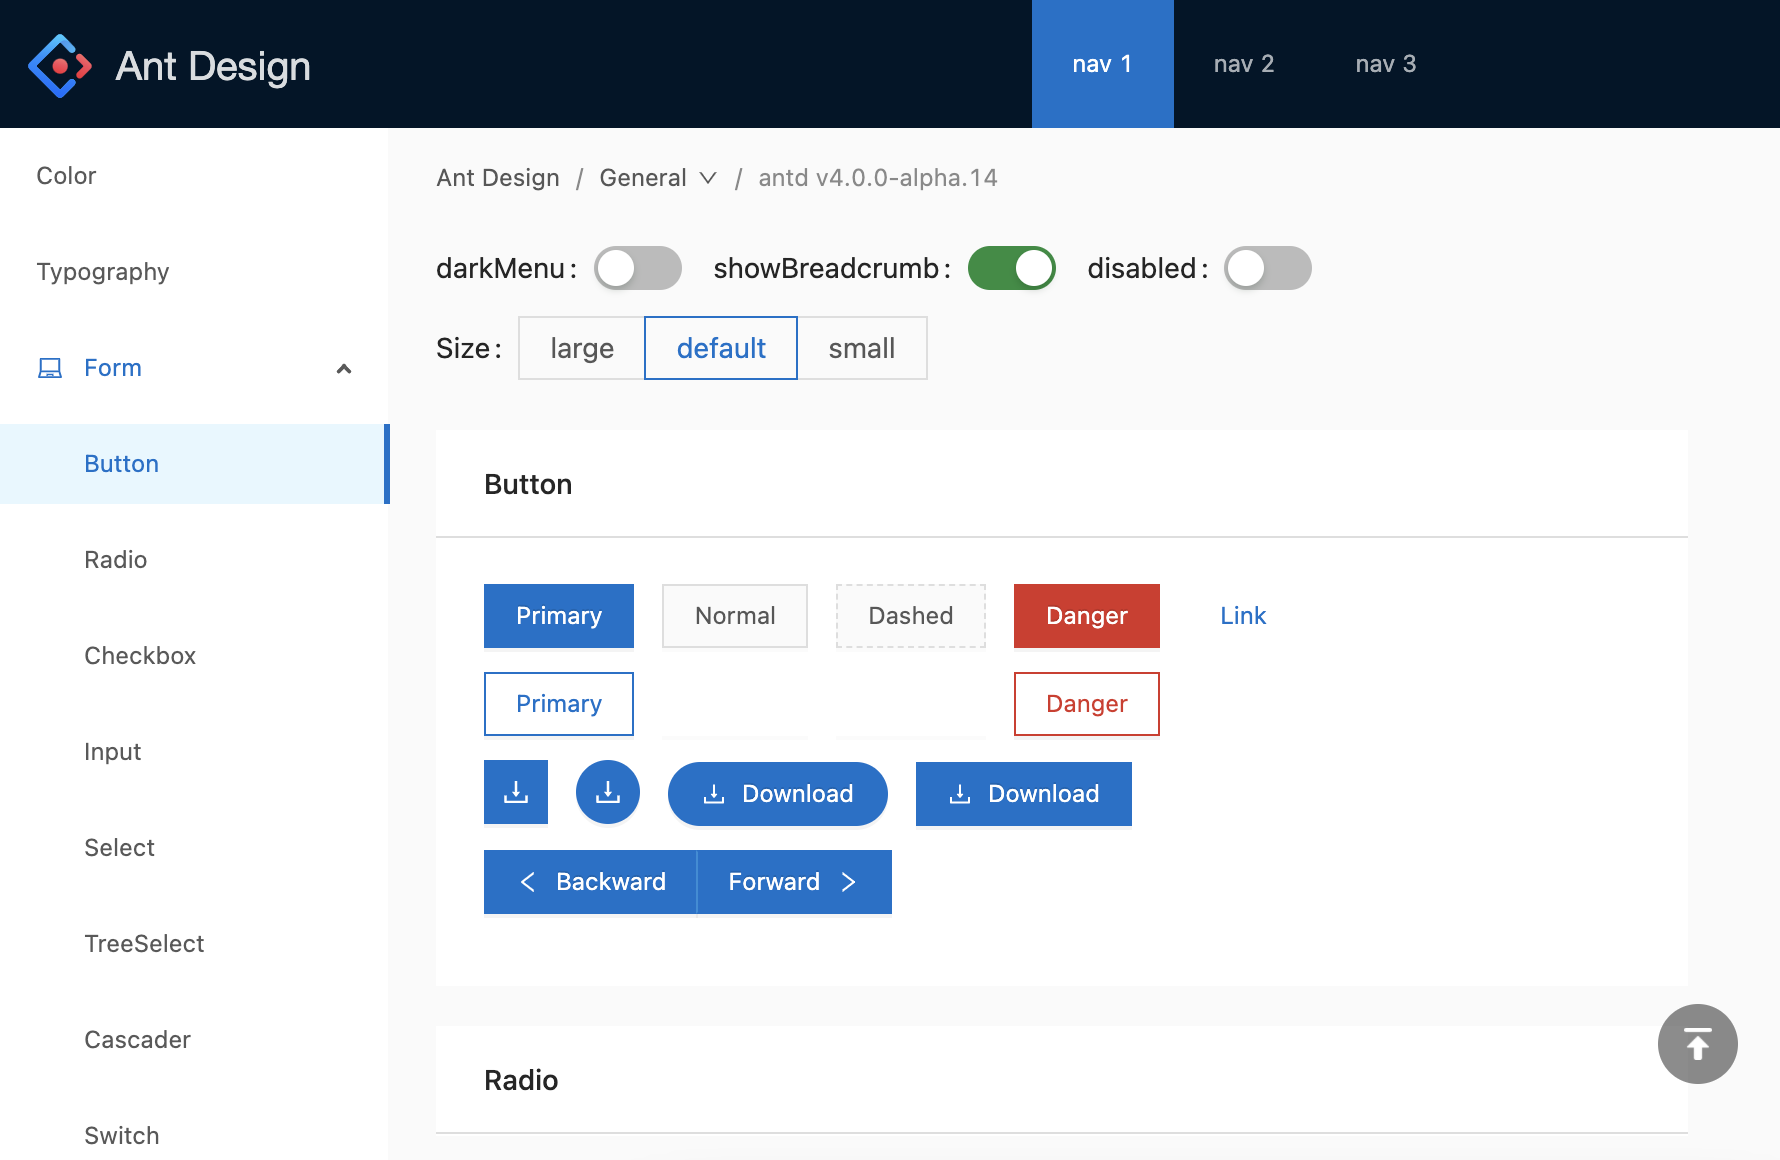Select the large size option
The image size is (1780, 1160).
pyautogui.click(x=582, y=348)
